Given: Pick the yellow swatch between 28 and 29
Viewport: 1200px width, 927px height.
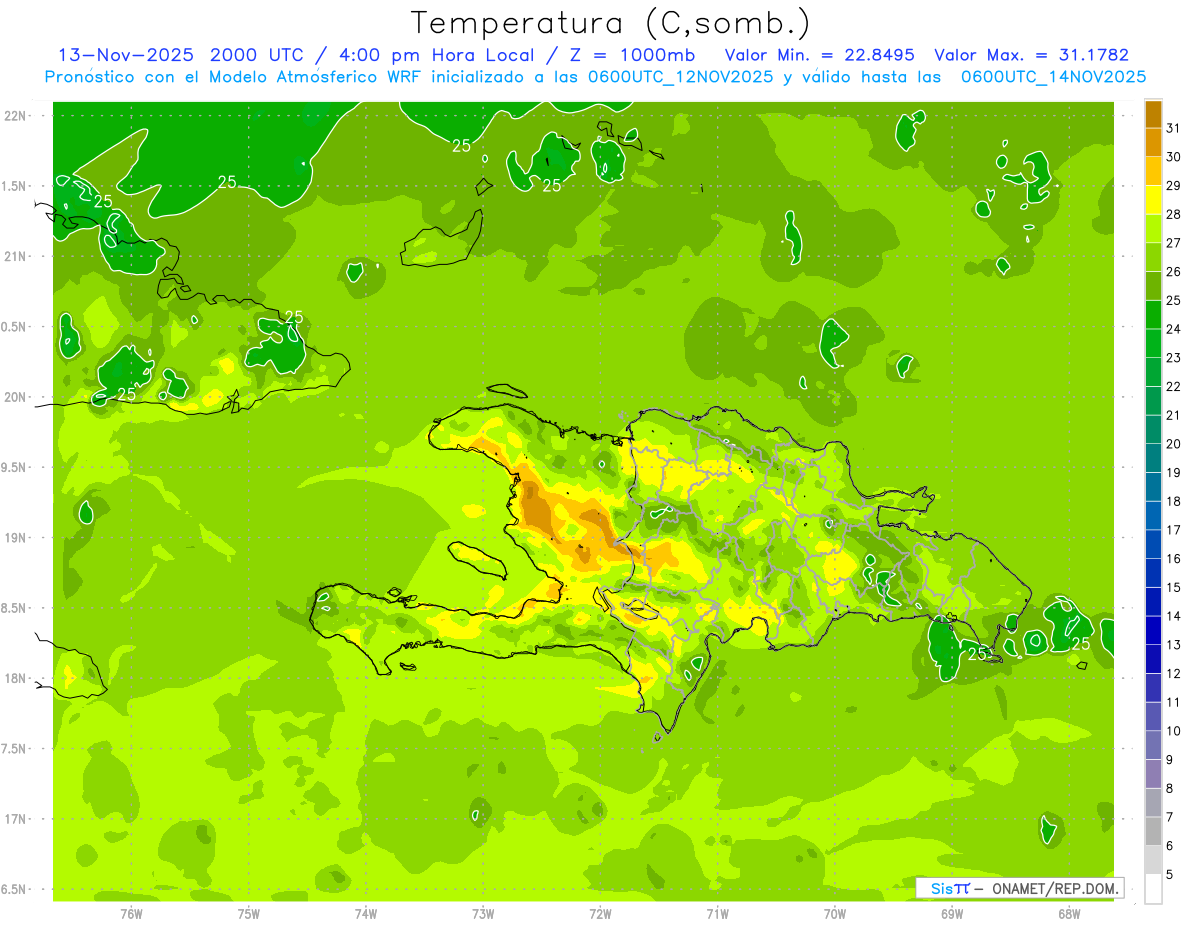Looking at the screenshot, I should 1153,201.
